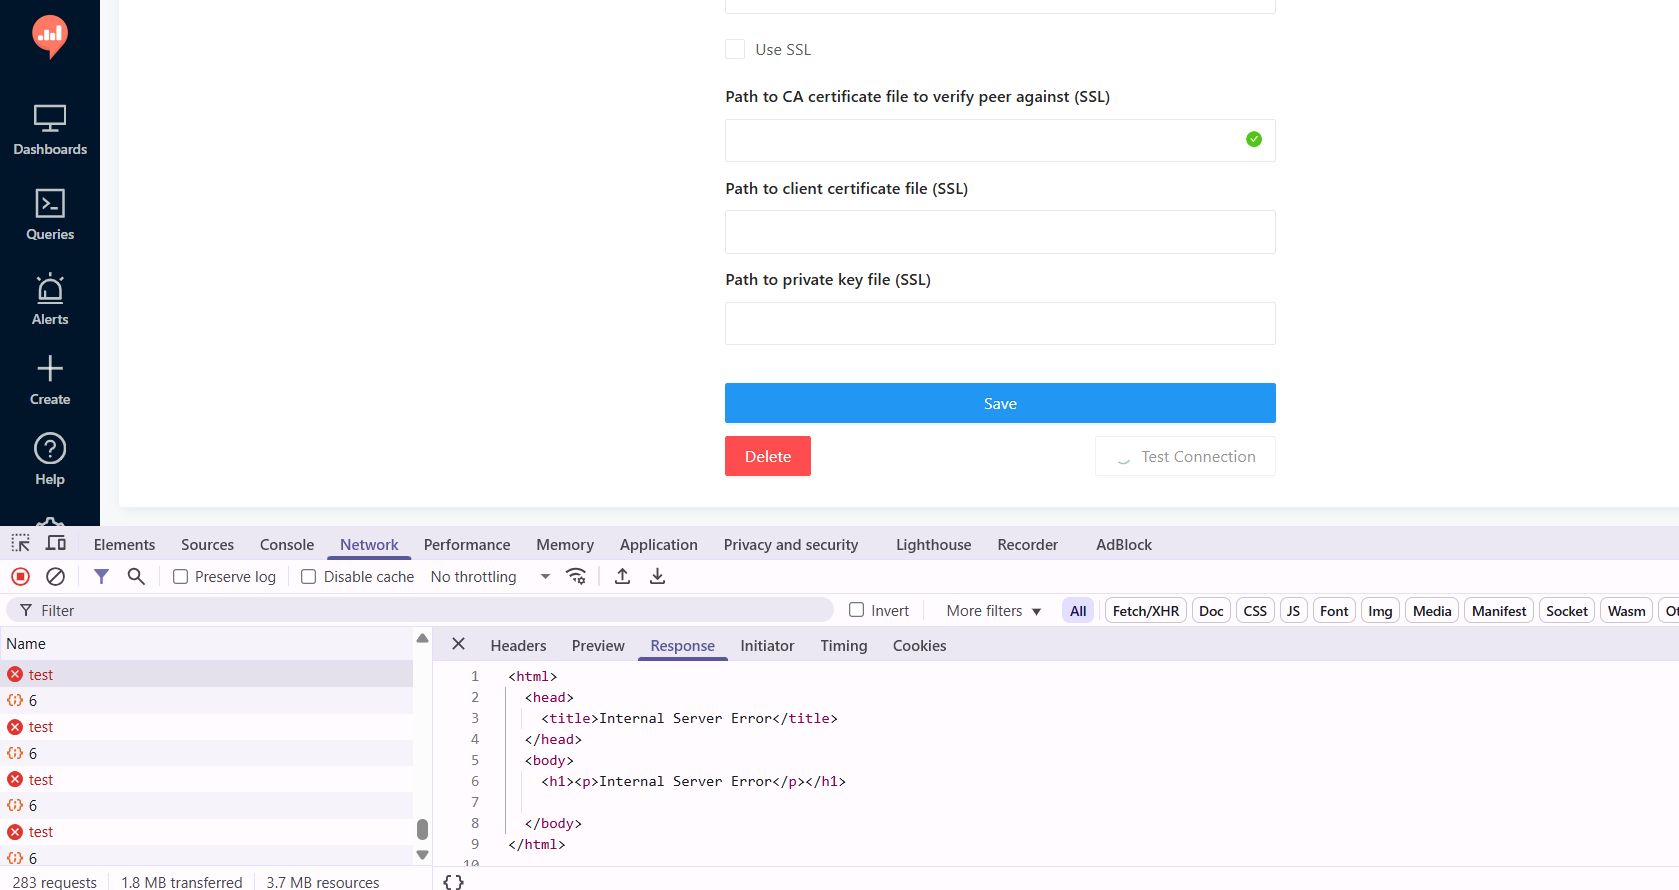
Task: Click the private key file path field
Action: [1000, 323]
